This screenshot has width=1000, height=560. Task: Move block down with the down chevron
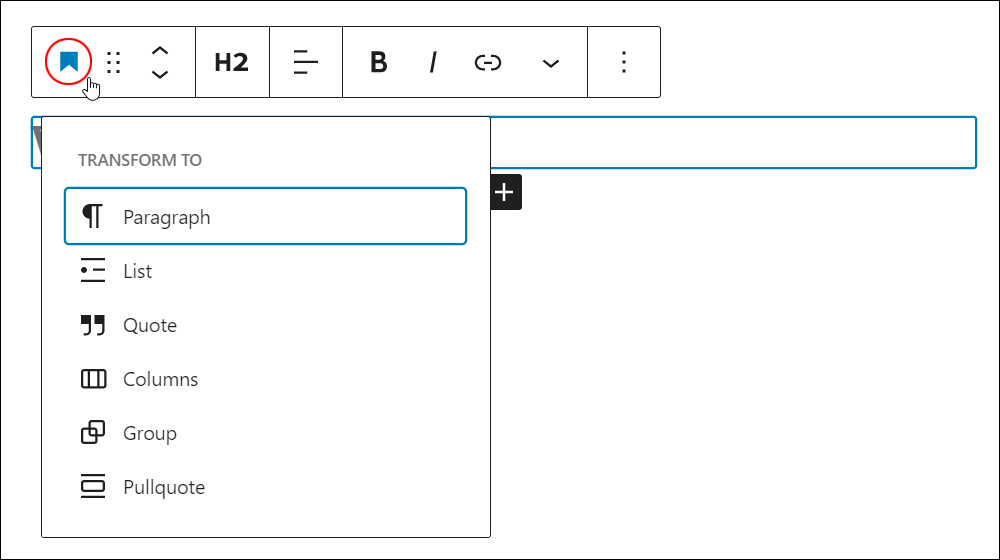click(x=160, y=74)
